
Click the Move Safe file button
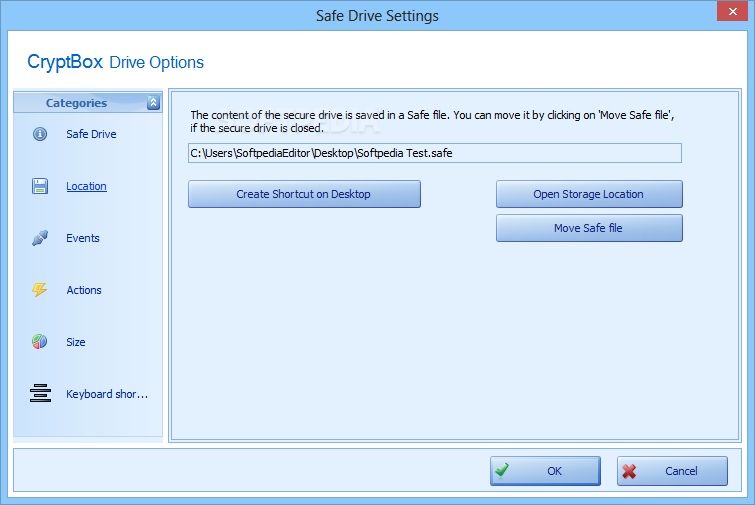tap(589, 228)
